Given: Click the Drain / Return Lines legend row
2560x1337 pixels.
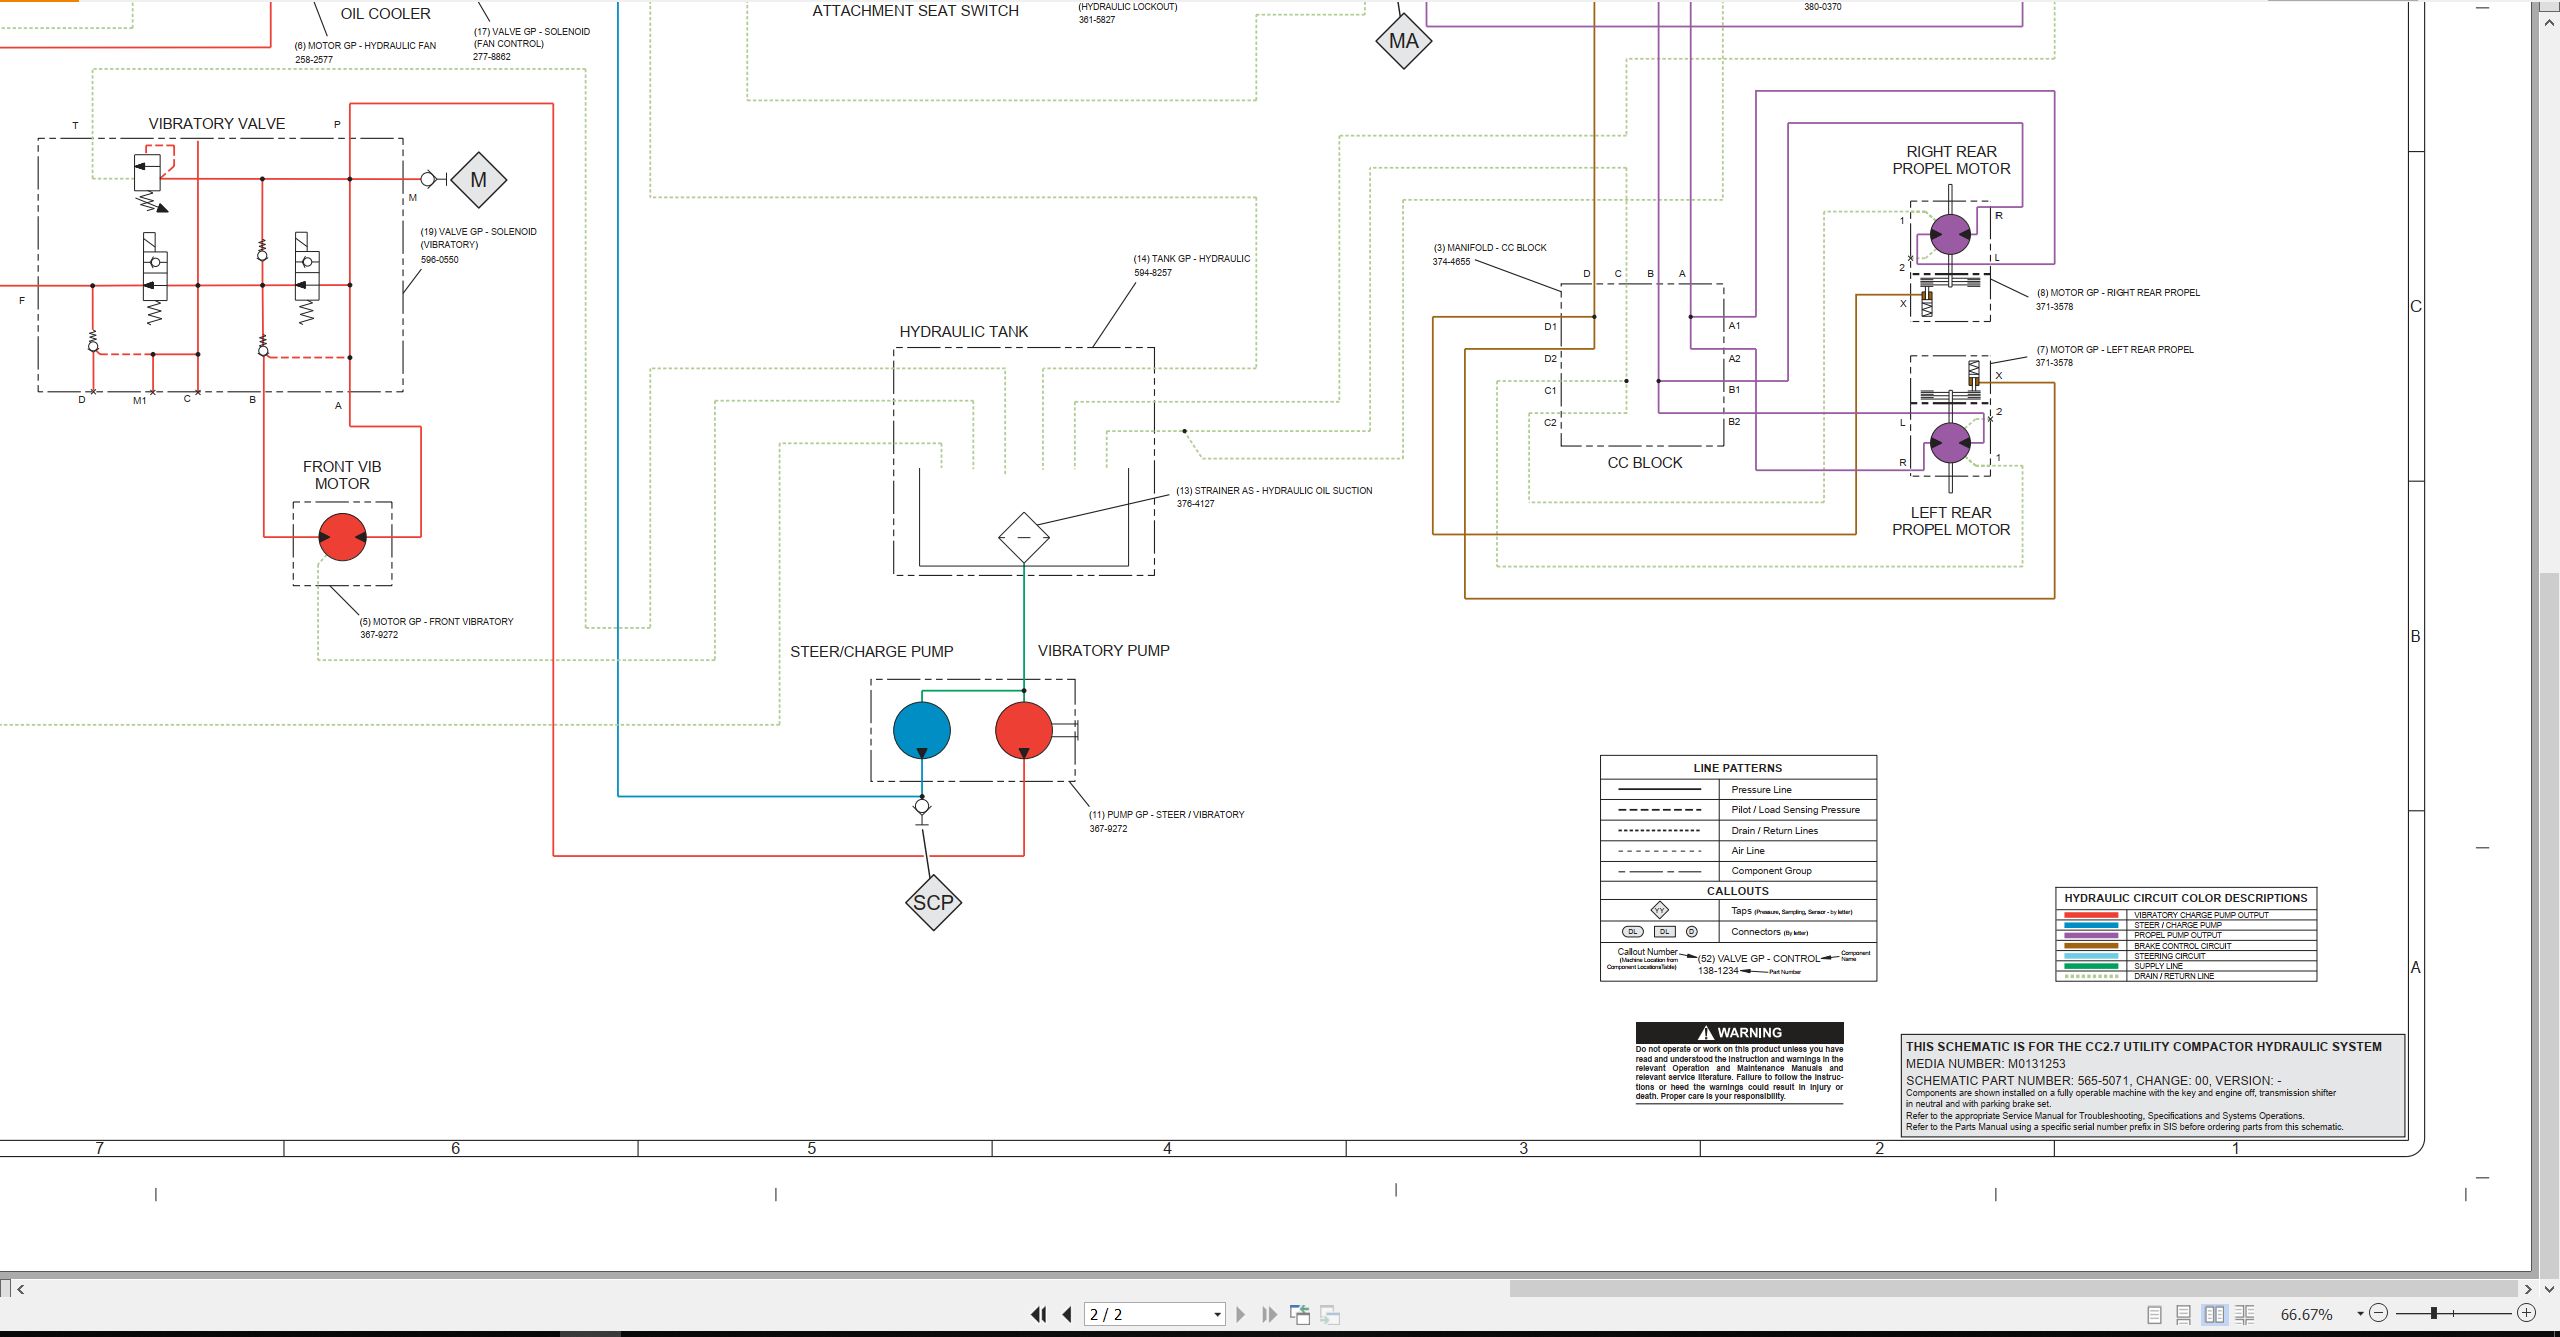Looking at the screenshot, I should [x=1738, y=830].
